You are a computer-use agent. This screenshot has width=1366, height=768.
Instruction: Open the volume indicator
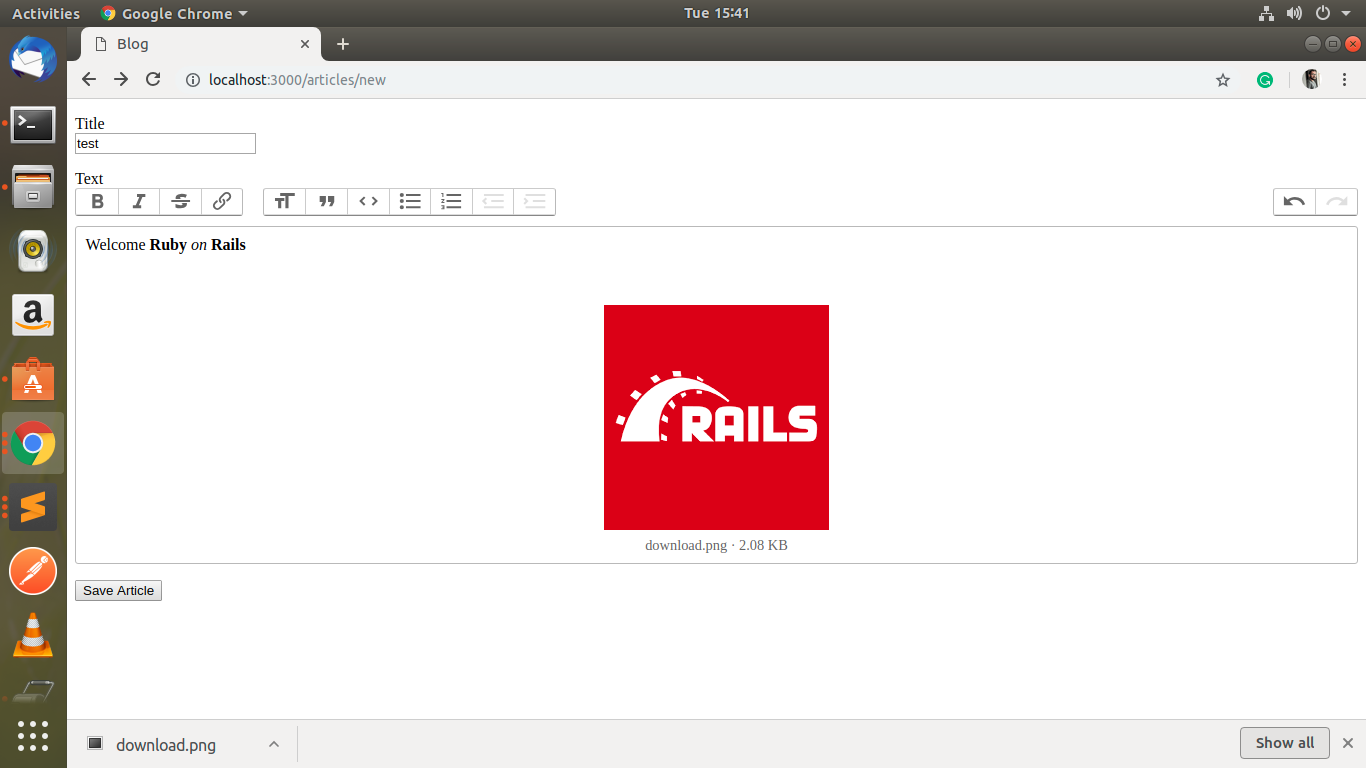(x=1294, y=13)
